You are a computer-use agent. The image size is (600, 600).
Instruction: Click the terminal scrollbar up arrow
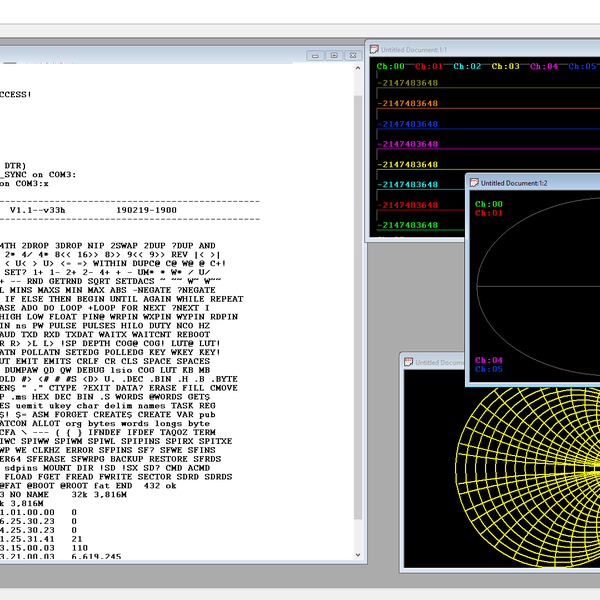pyautogui.click(x=358, y=68)
